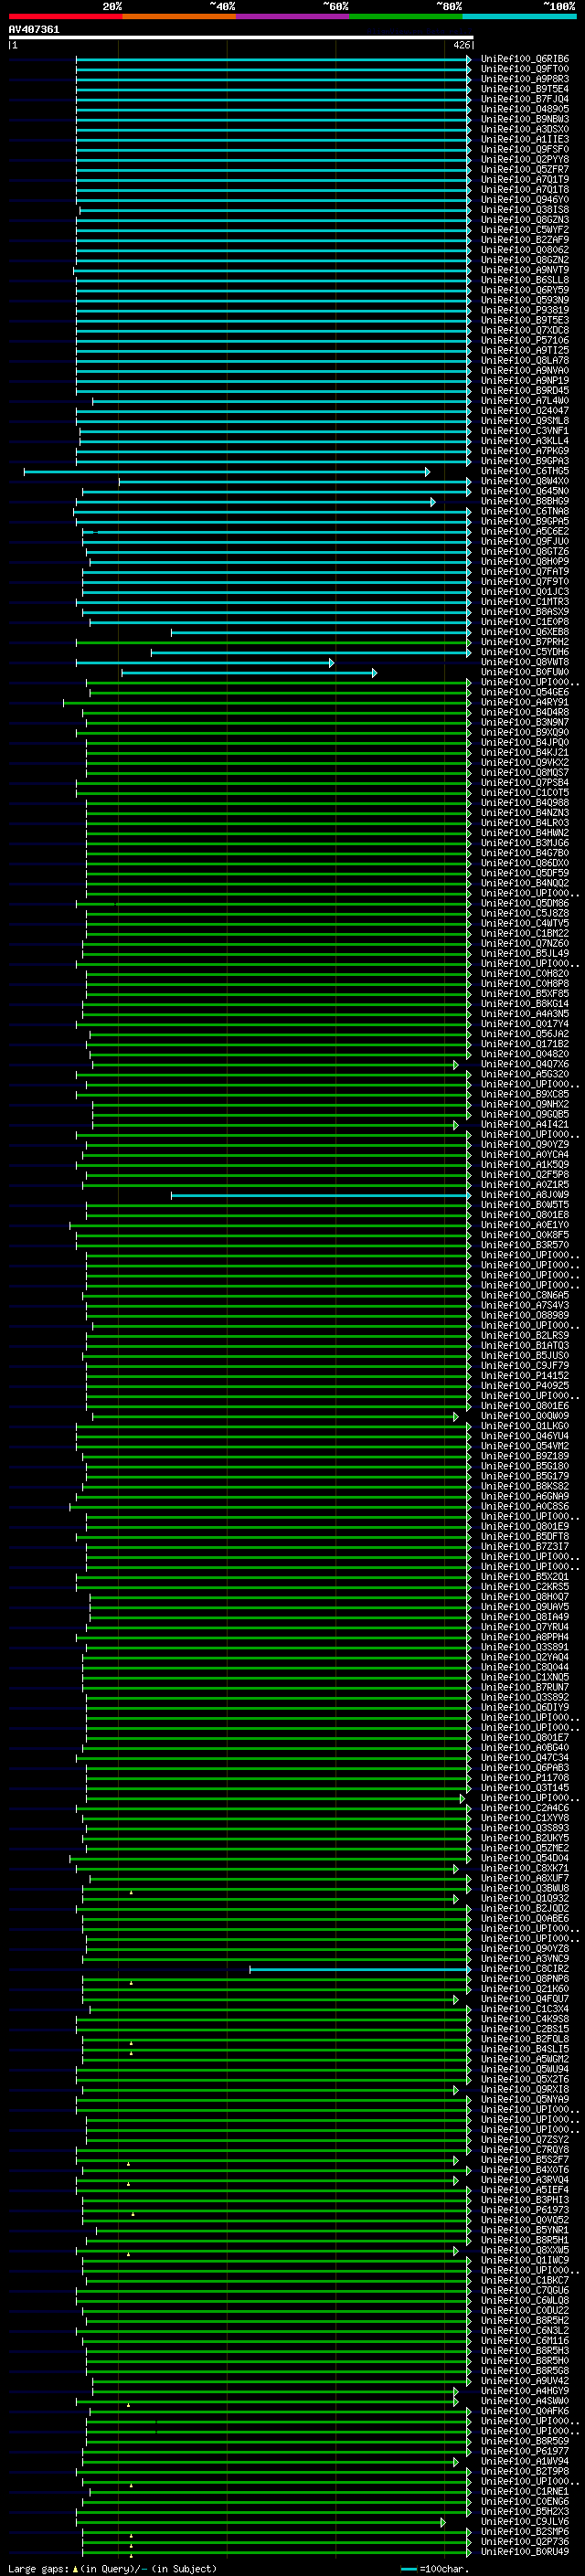Select hit label UniRef100_P40925
The image size is (585, 2576).
[524, 1386]
